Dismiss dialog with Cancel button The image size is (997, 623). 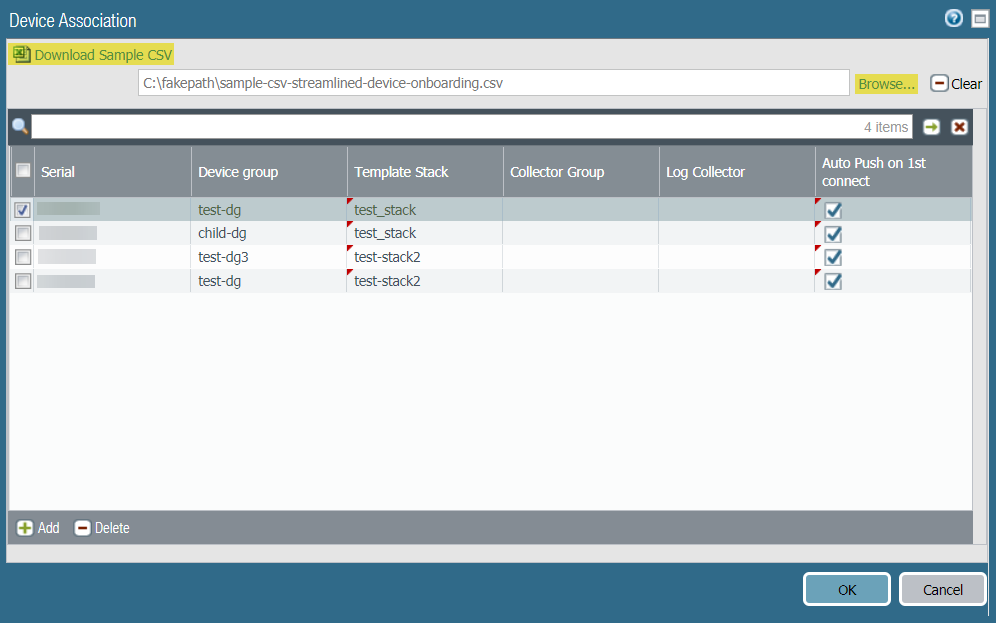[x=943, y=589]
